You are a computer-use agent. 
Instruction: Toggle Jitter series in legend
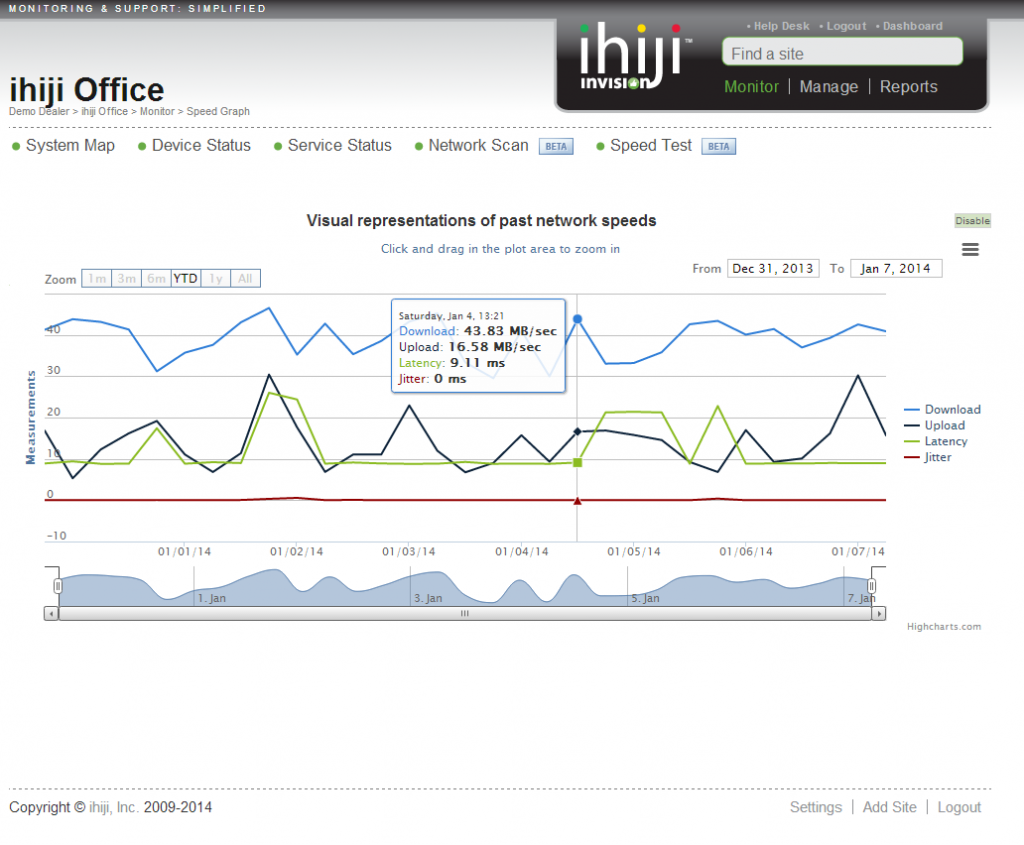click(928, 457)
